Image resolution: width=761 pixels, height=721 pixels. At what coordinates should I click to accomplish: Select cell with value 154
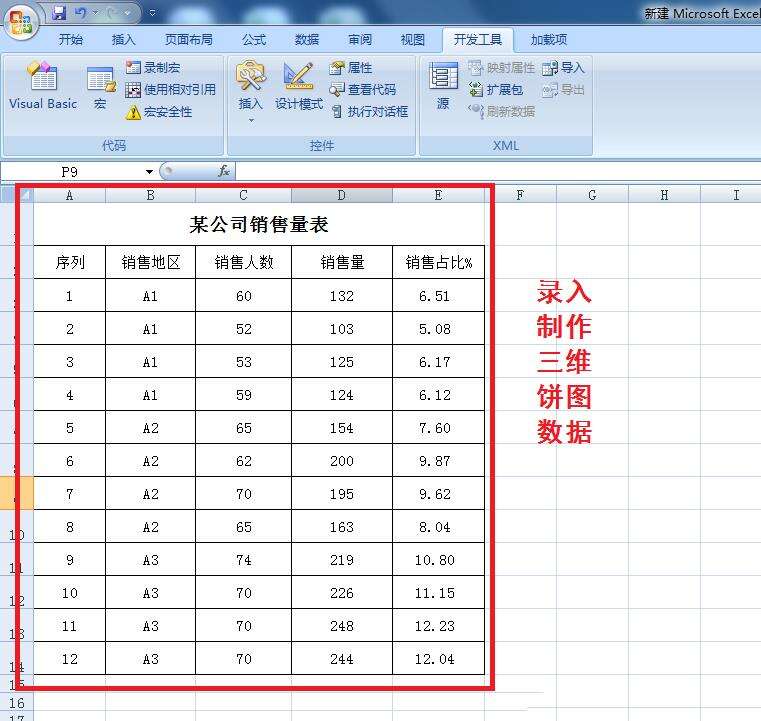342,427
